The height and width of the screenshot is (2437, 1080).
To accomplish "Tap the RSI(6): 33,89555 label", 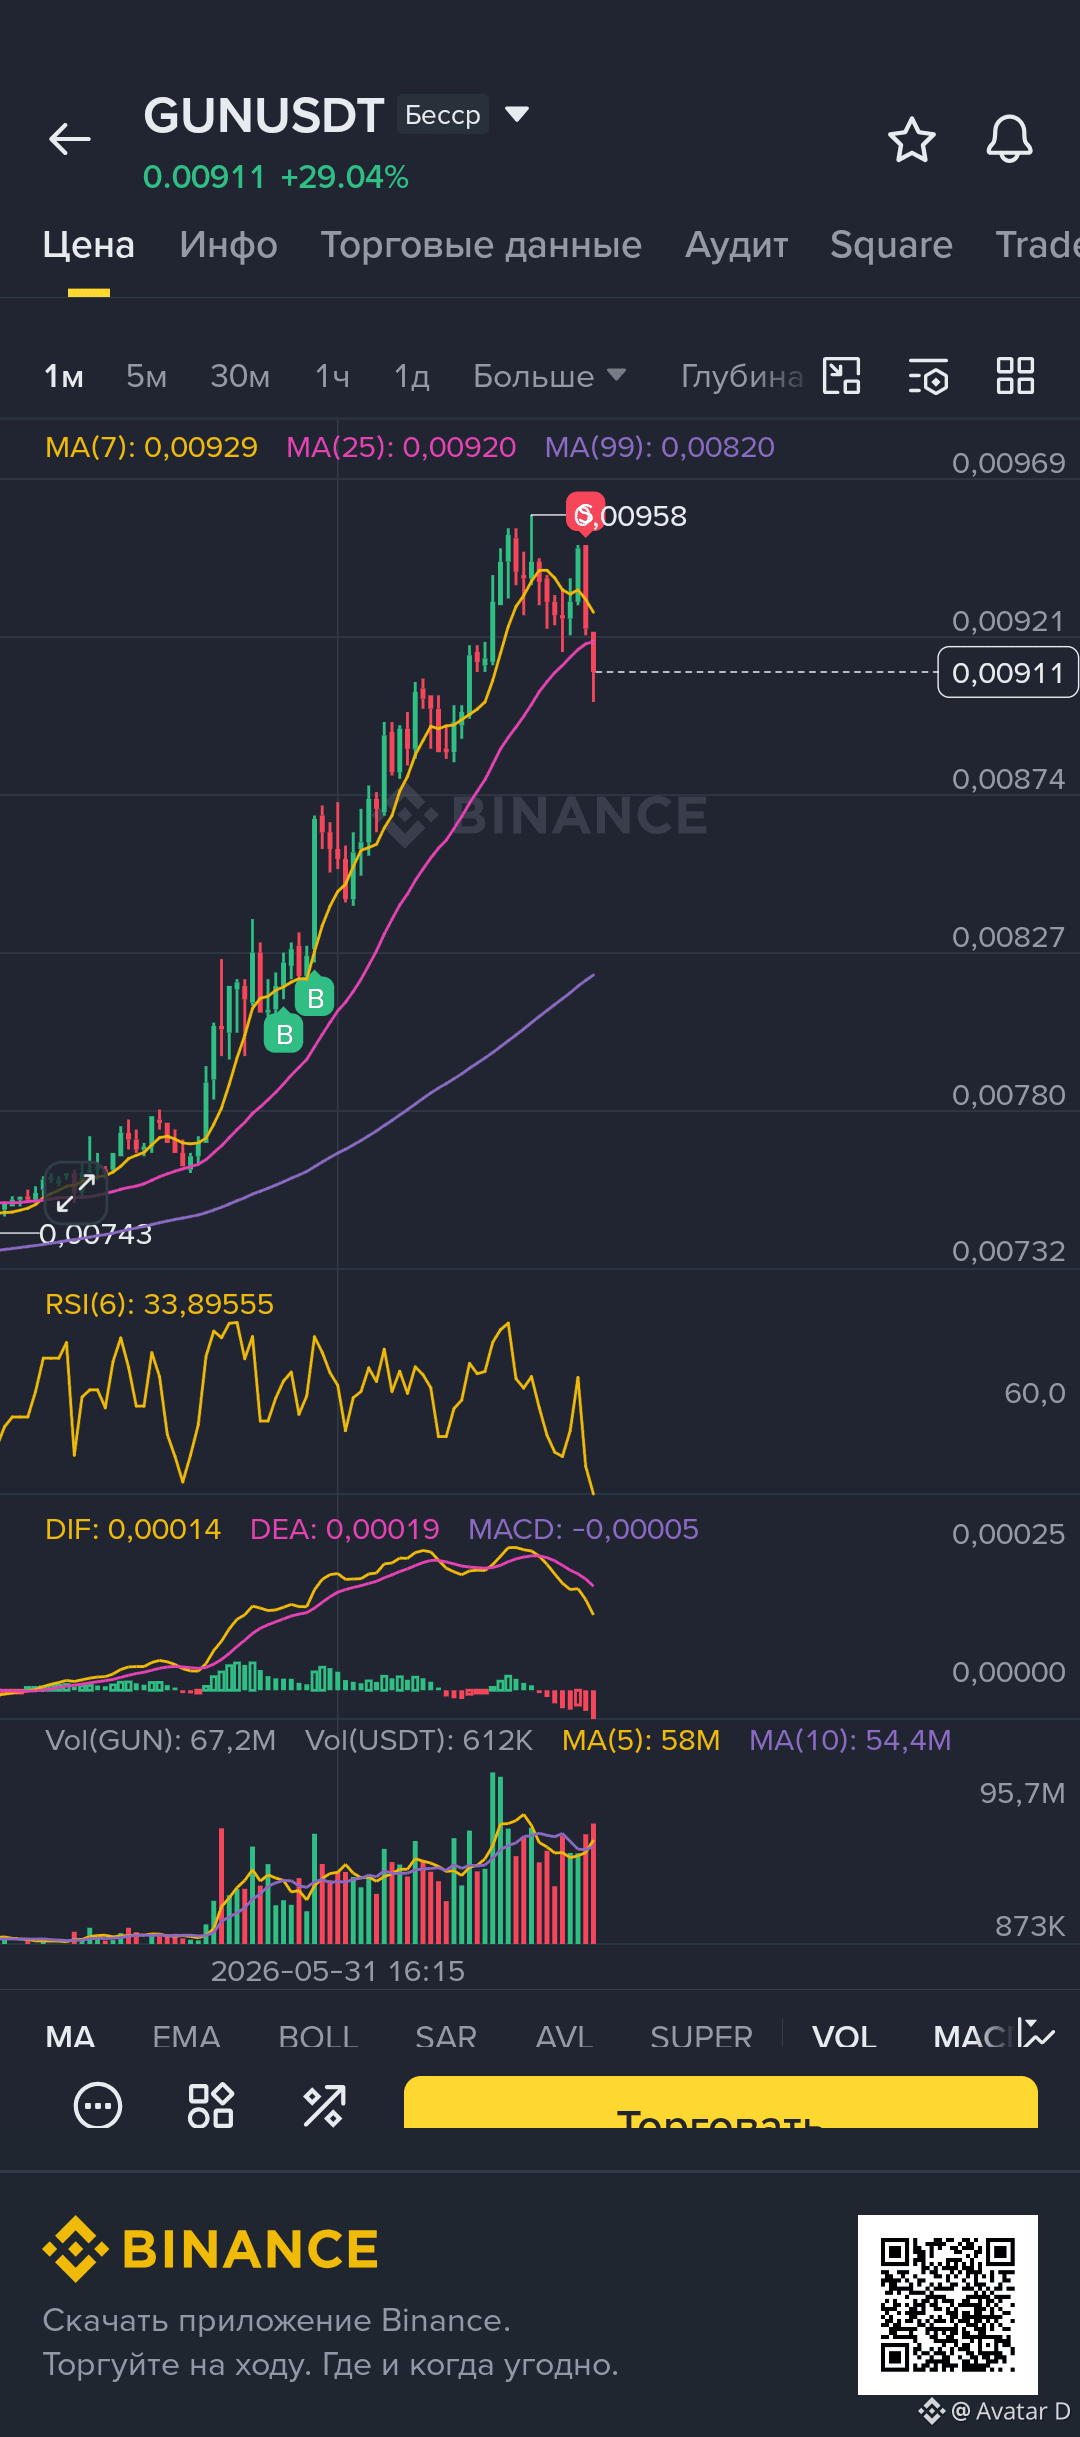I will (x=159, y=1304).
